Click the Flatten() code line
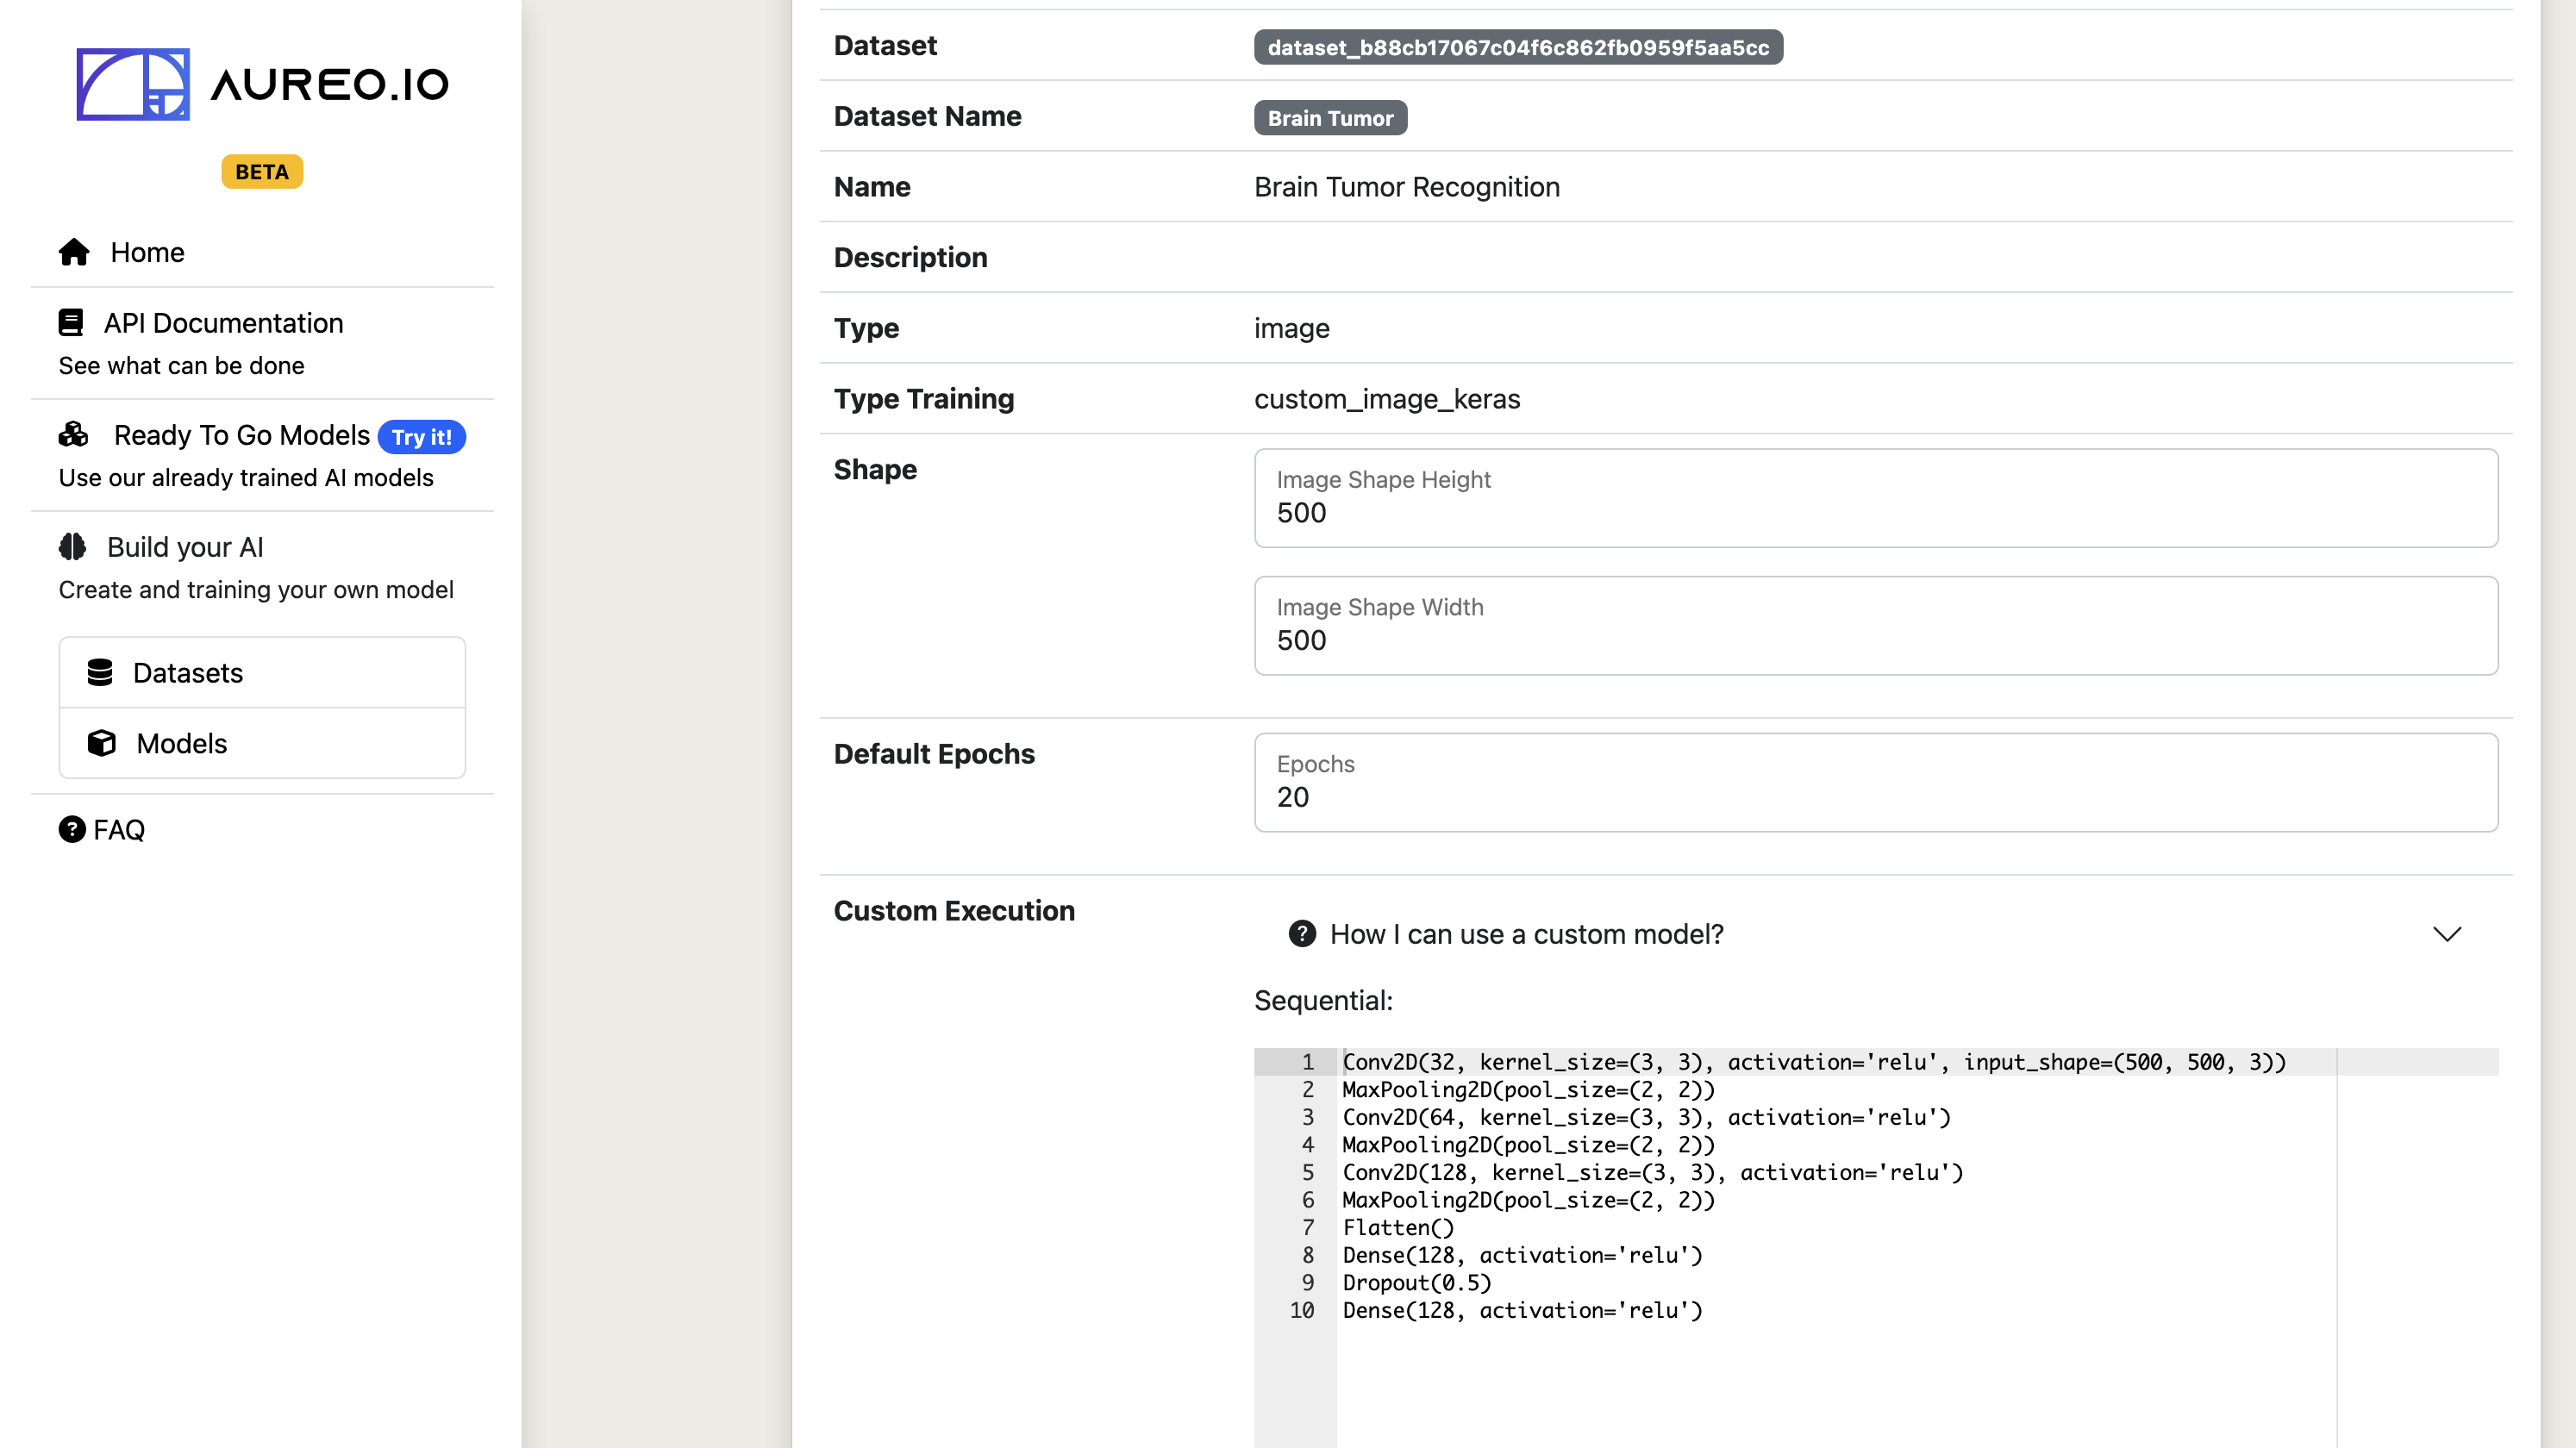 (x=1398, y=1228)
